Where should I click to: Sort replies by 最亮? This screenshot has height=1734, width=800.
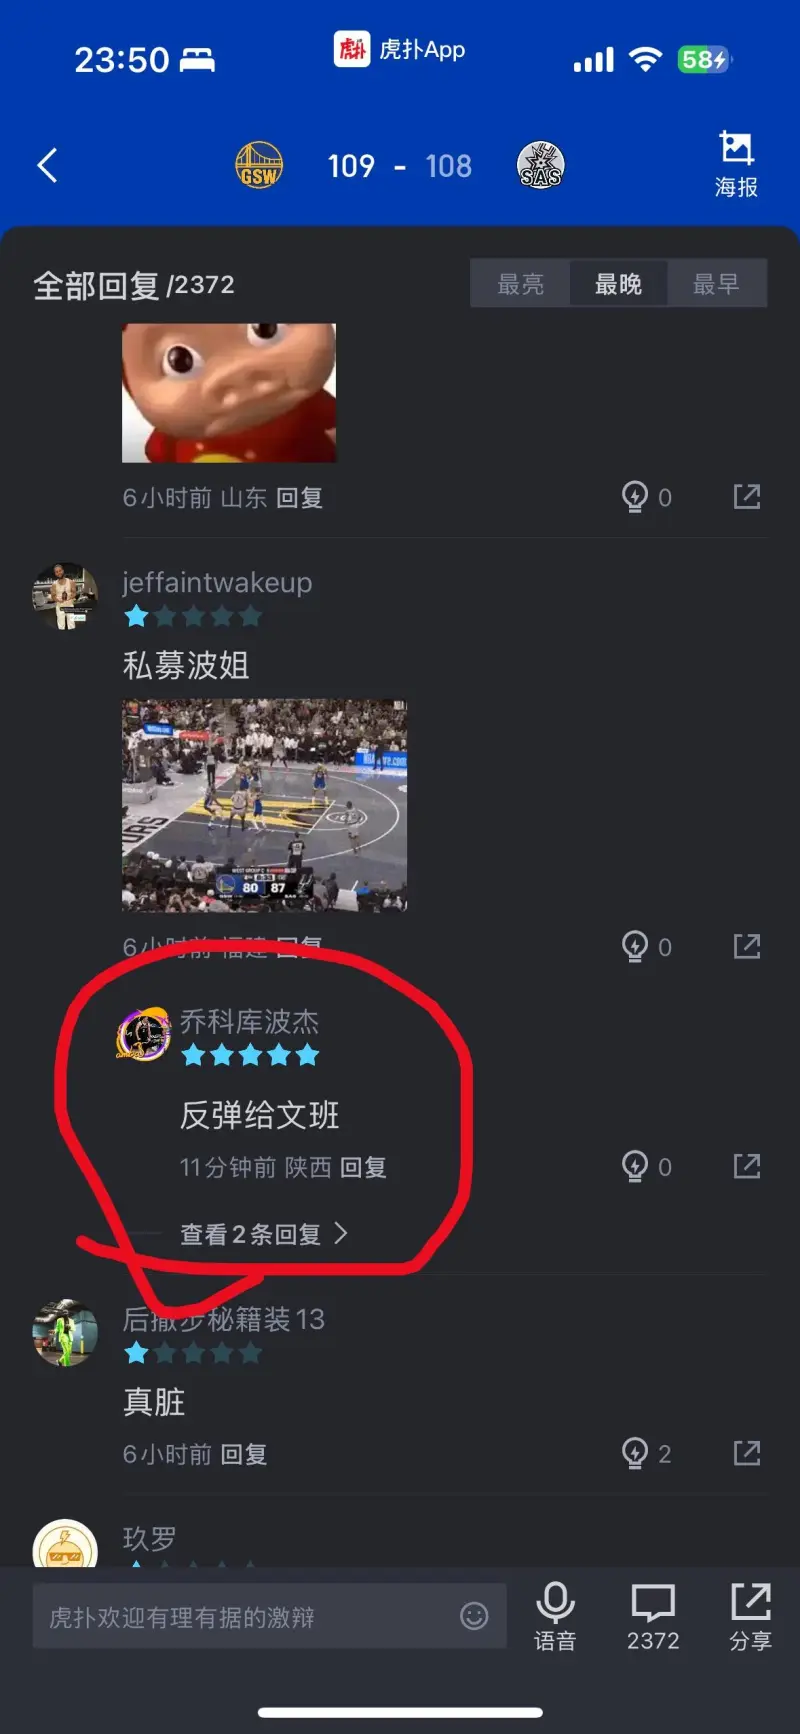(x=521, y=284)
